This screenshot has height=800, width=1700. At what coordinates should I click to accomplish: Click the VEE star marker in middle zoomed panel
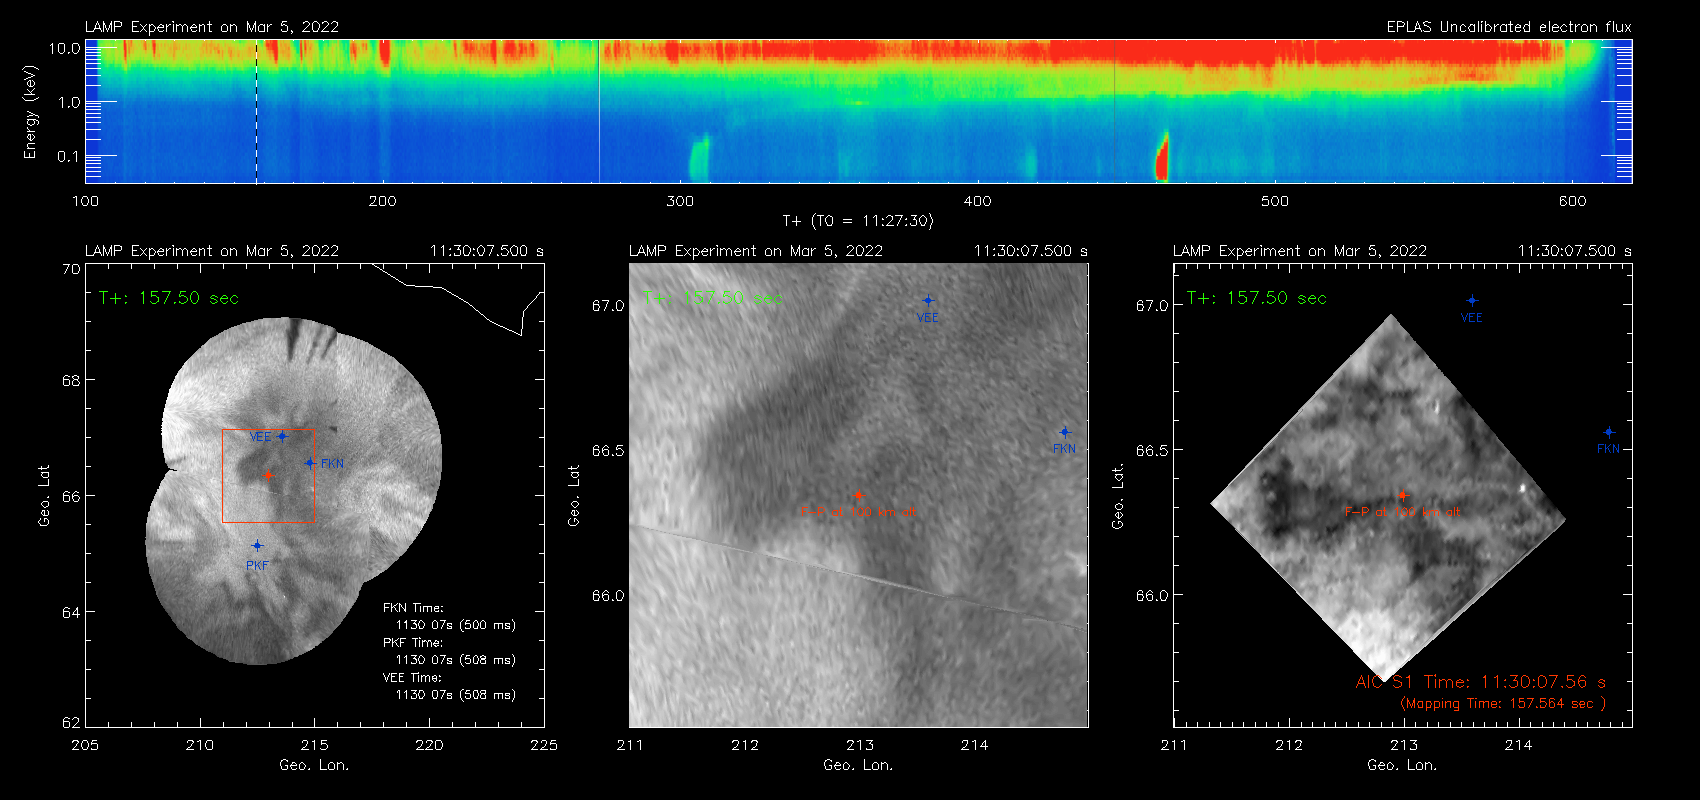[928, 300]
